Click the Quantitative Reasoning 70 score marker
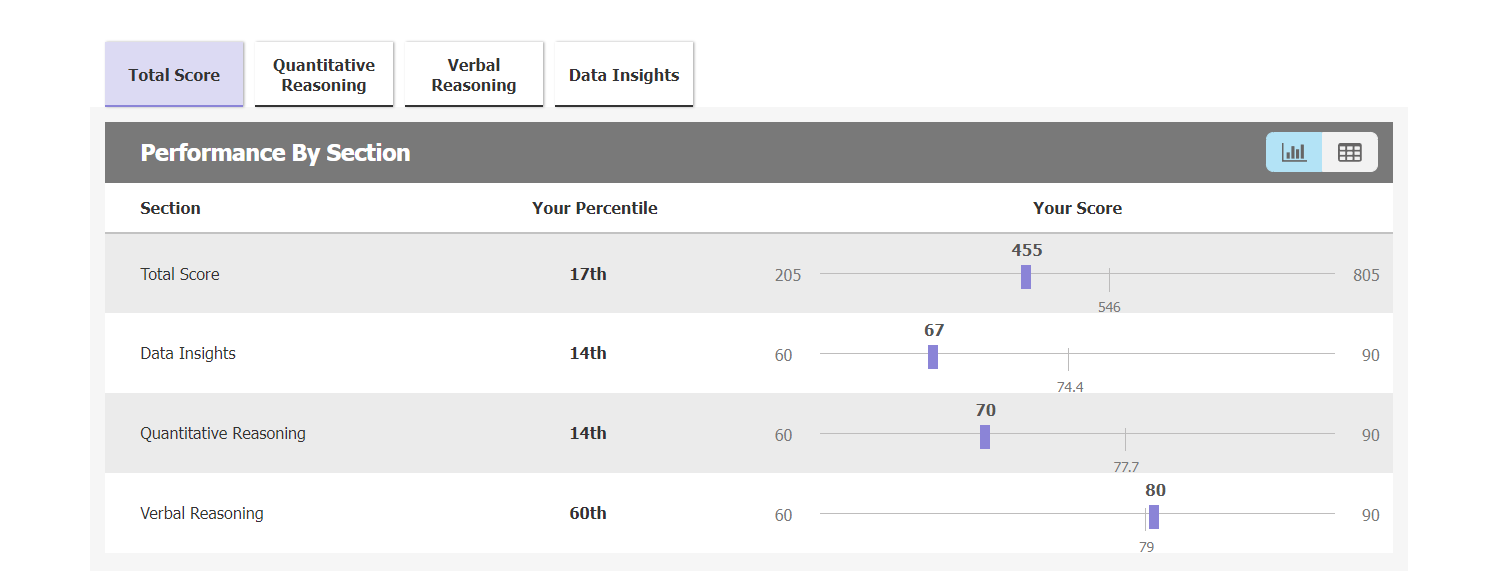 click(x=985, y=437)
